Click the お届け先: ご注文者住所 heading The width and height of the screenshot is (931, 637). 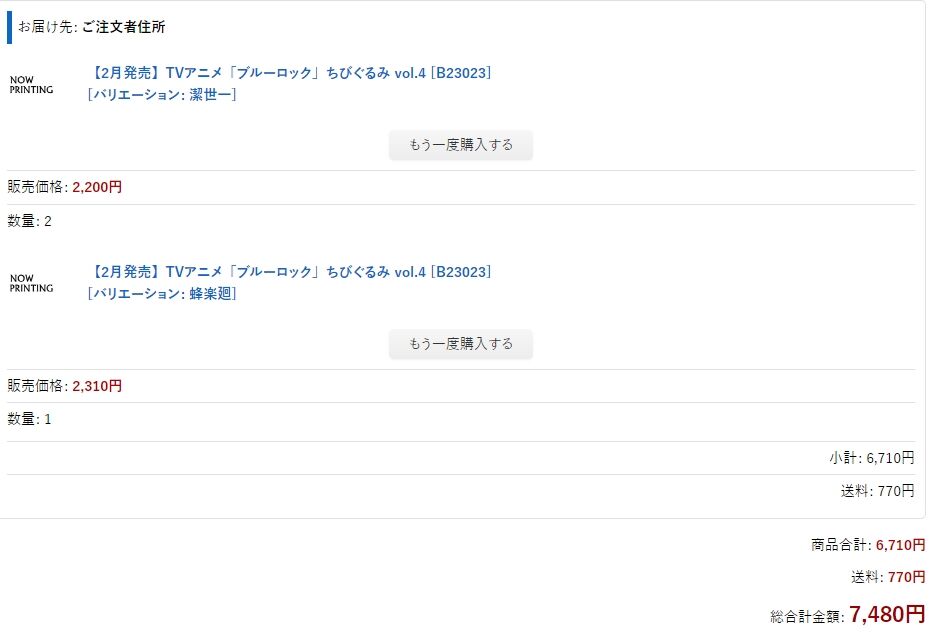91,27
